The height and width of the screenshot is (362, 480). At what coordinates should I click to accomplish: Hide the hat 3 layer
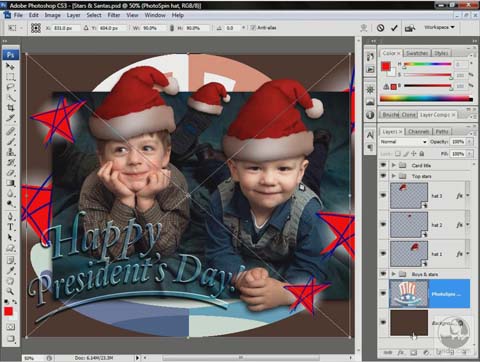pyautogui.click(x=383, y=195)
